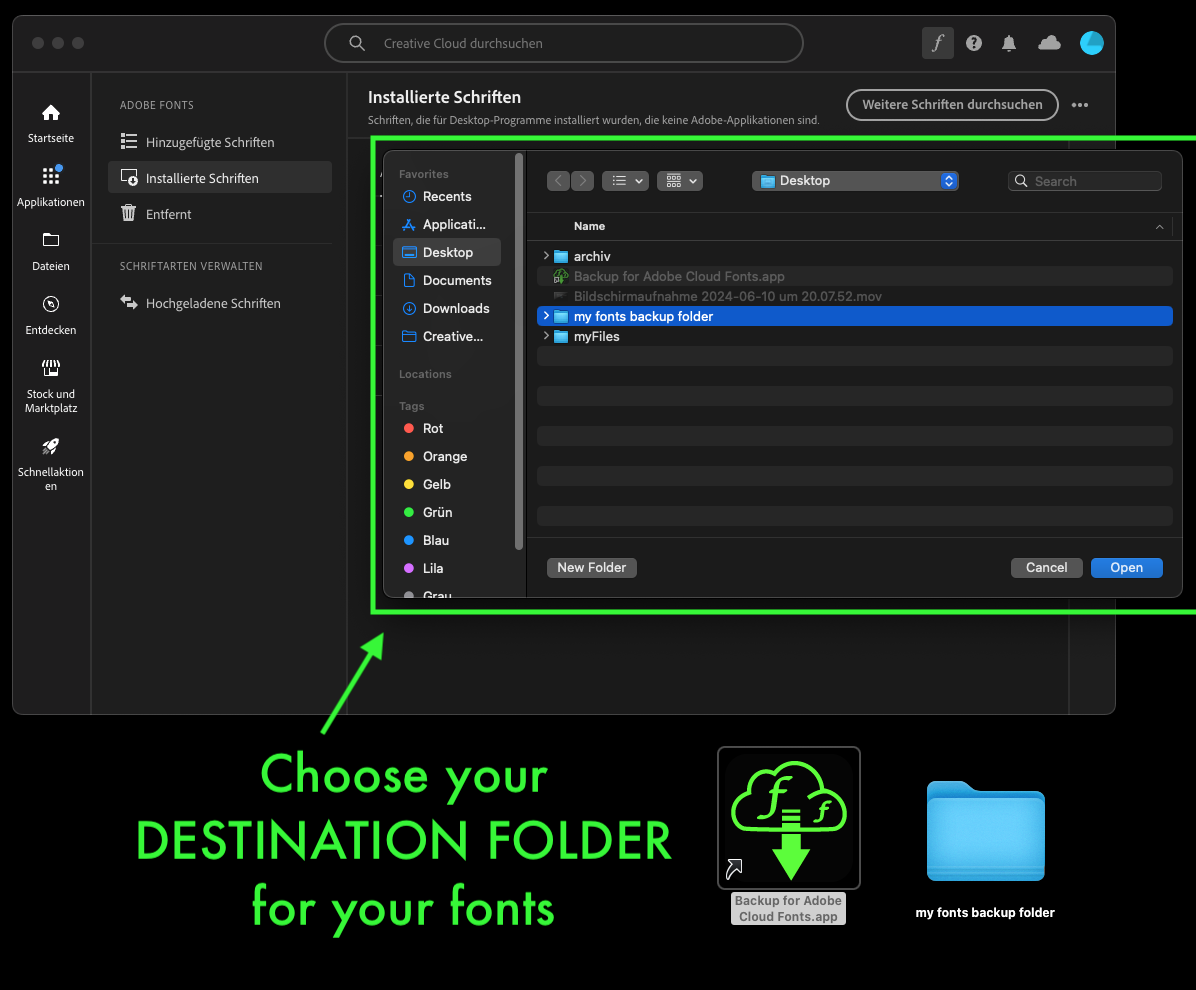This screenshot has width=1196, height=990.
Task: Select myFiles folder in list
Action: click(x=854, y=336)
